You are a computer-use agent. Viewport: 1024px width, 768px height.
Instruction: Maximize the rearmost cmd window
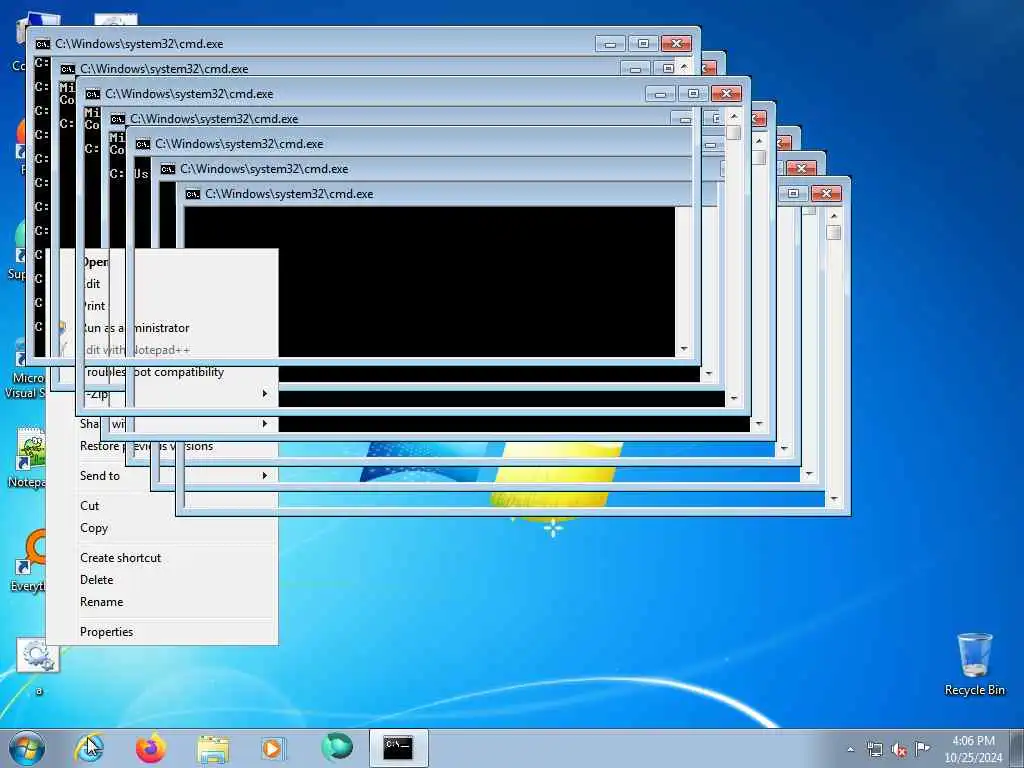pos(793,193)
